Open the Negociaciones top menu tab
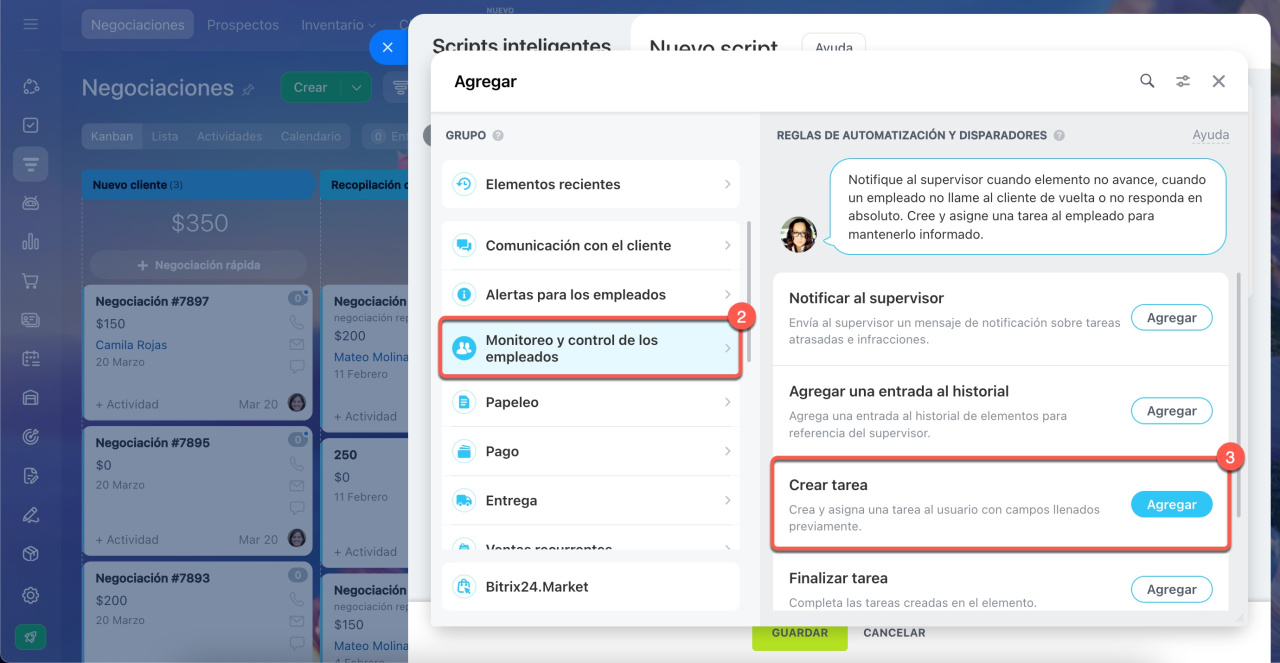This screenshot has height=663, width=1280. [138, 25]
